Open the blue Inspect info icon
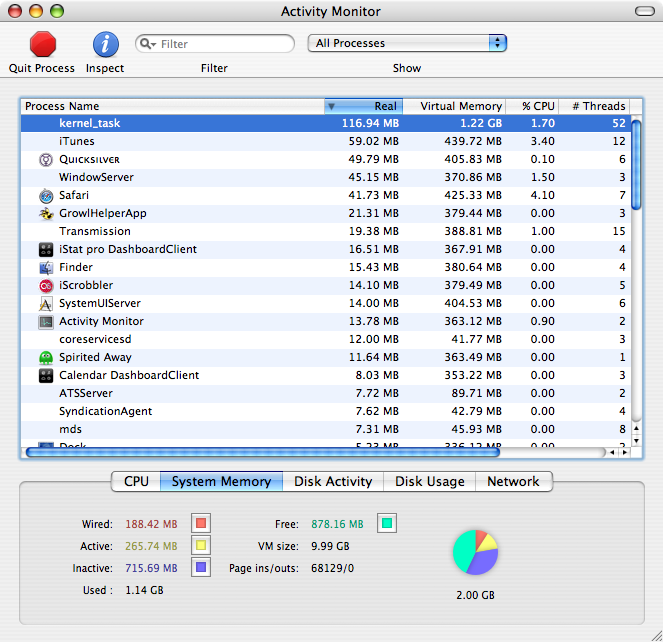Viewport: 663px width, 642px height. pyautogui.click(x=106, y=44)
